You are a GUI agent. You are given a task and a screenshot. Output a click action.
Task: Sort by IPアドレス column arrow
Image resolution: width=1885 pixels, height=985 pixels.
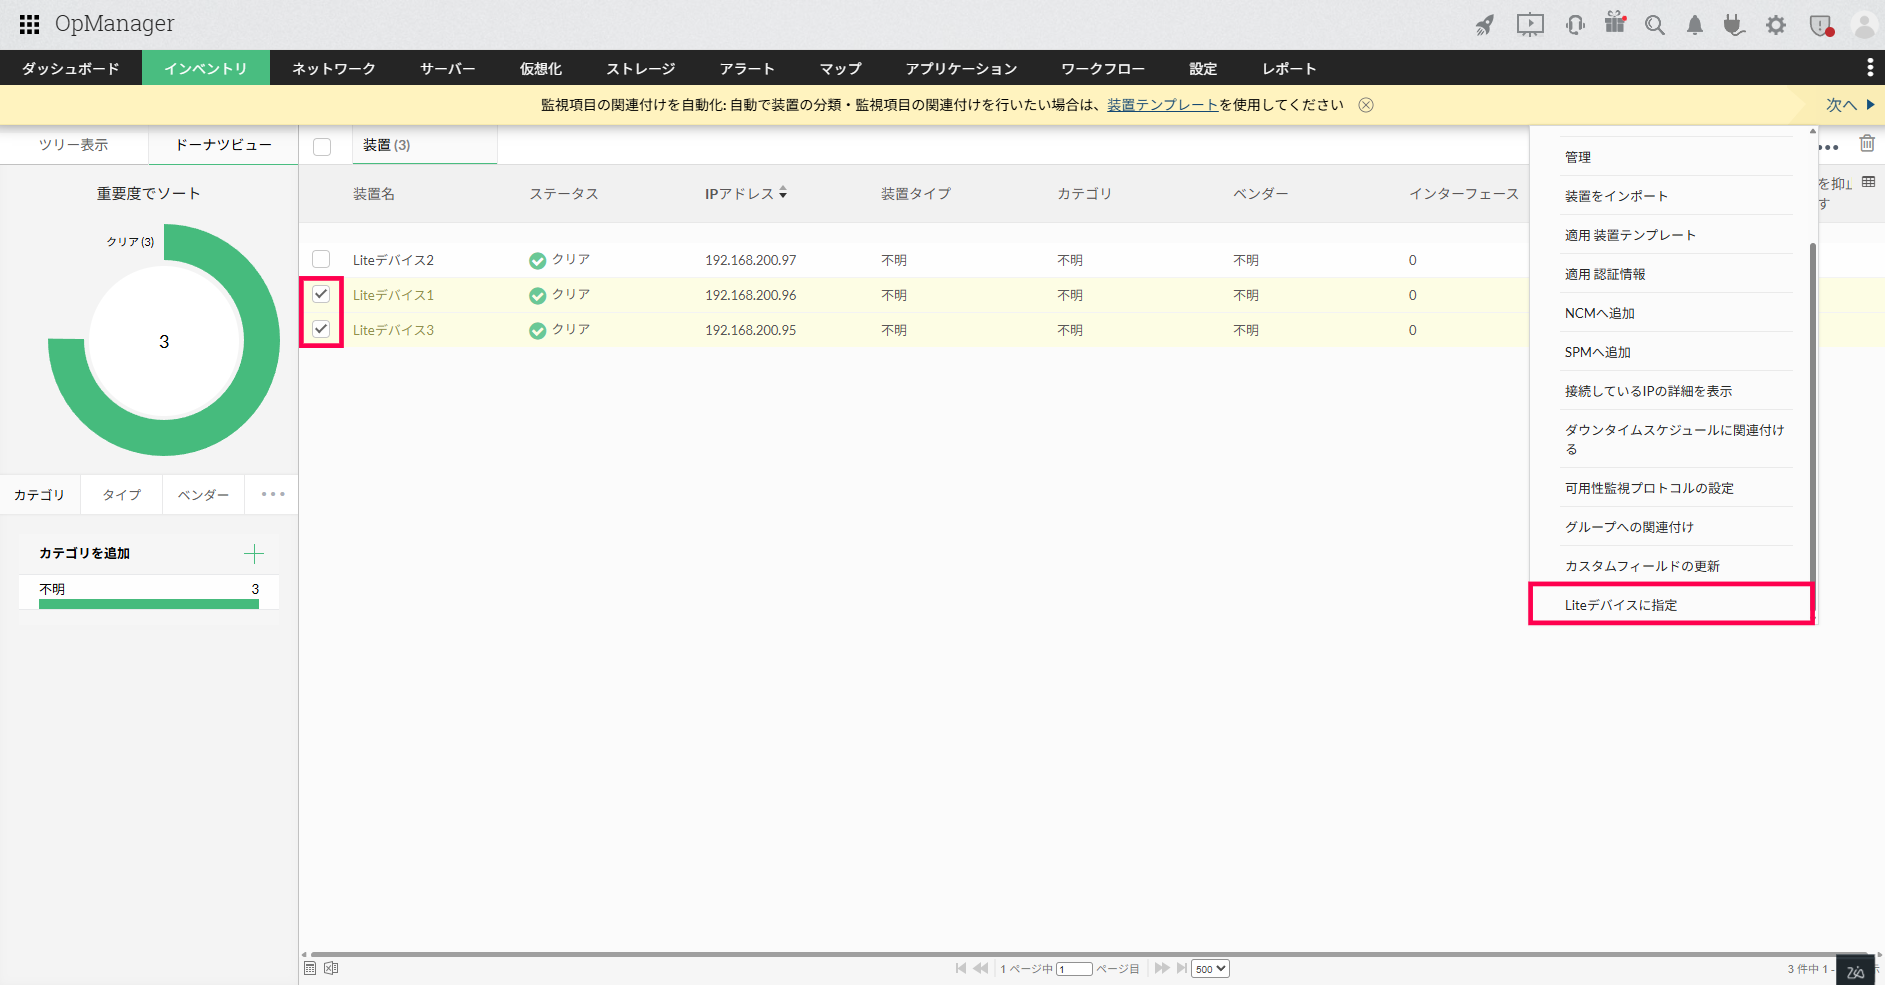tap(783, 193)
